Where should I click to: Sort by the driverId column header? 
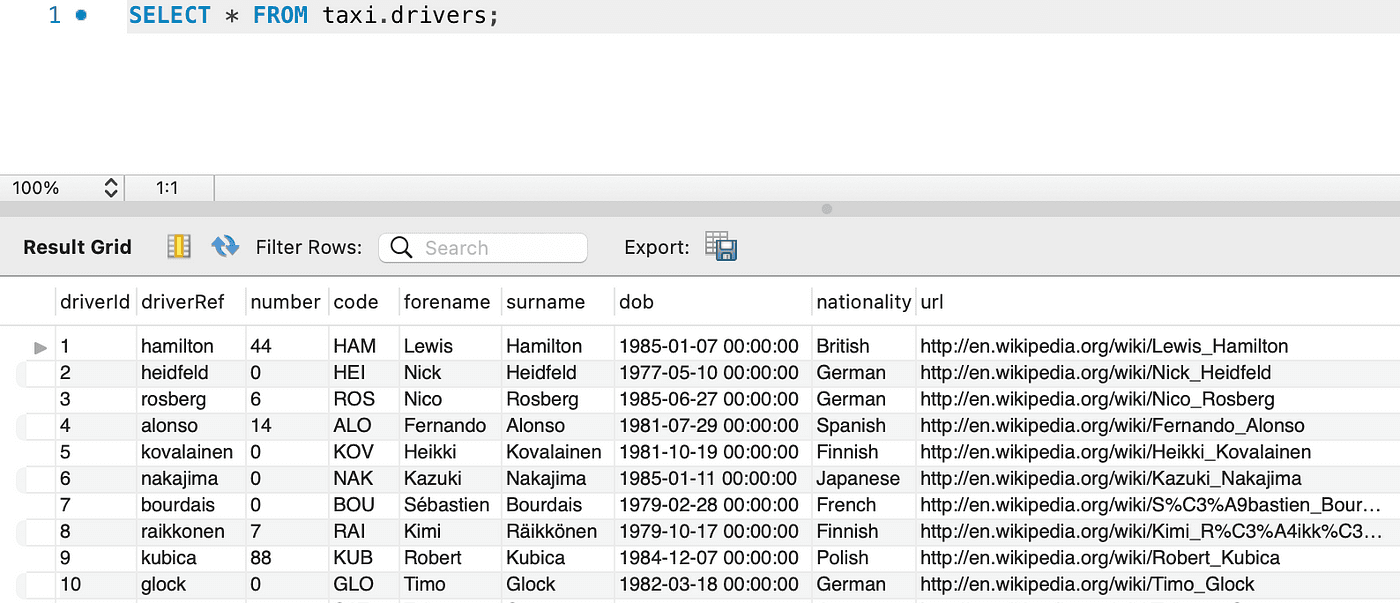[x=95, y=302]
